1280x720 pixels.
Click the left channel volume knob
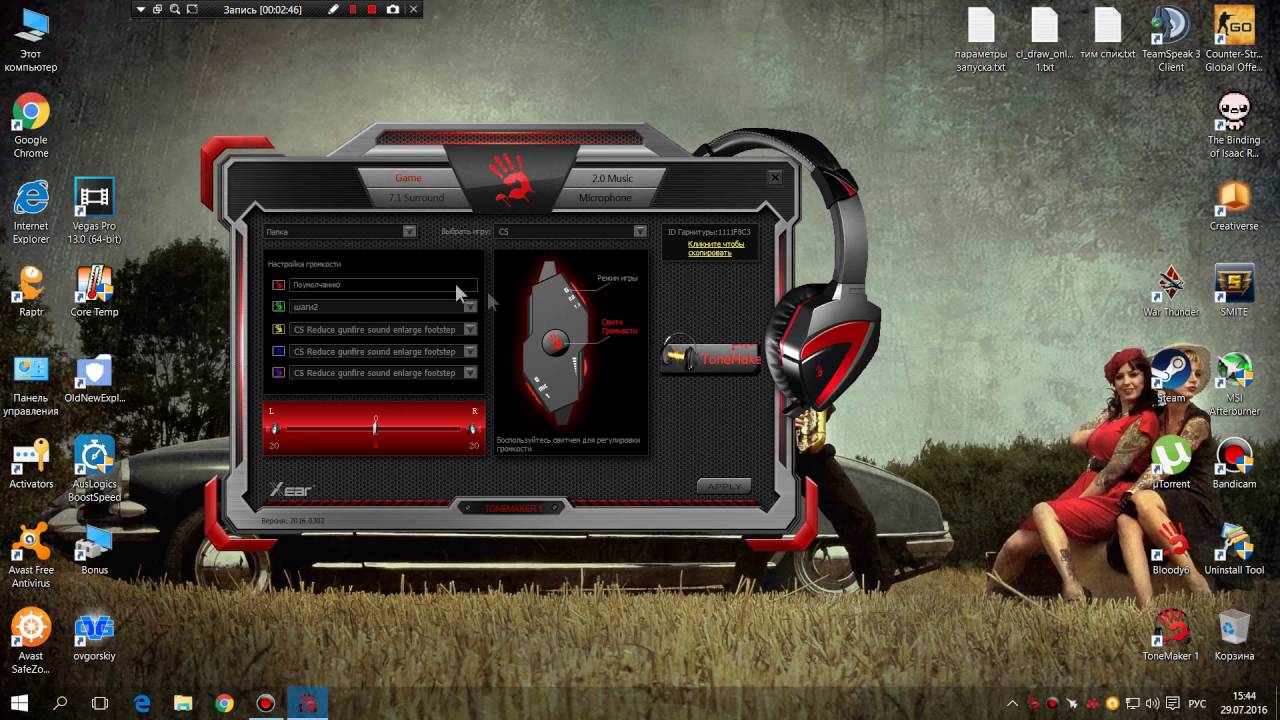pos(276,429)
